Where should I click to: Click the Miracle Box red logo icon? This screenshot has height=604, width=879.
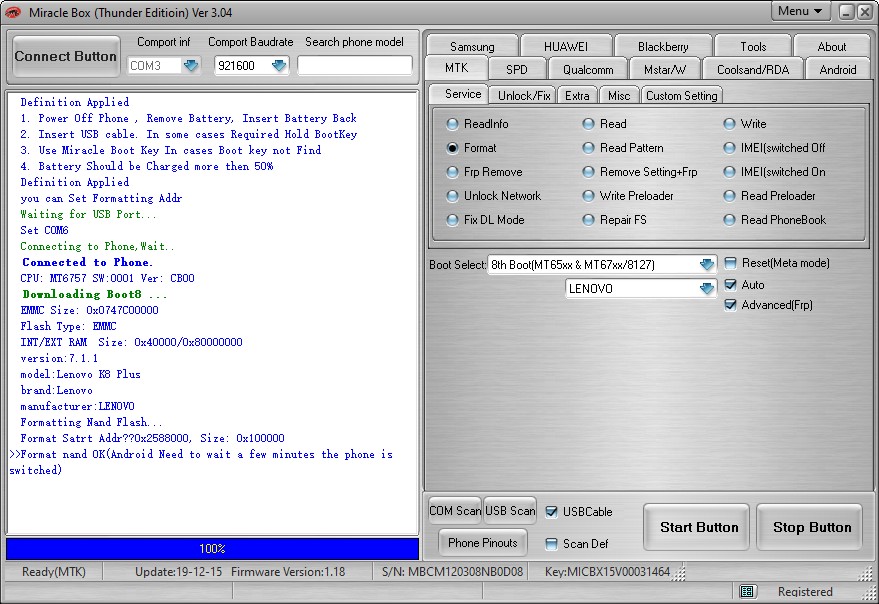(13, 12)
